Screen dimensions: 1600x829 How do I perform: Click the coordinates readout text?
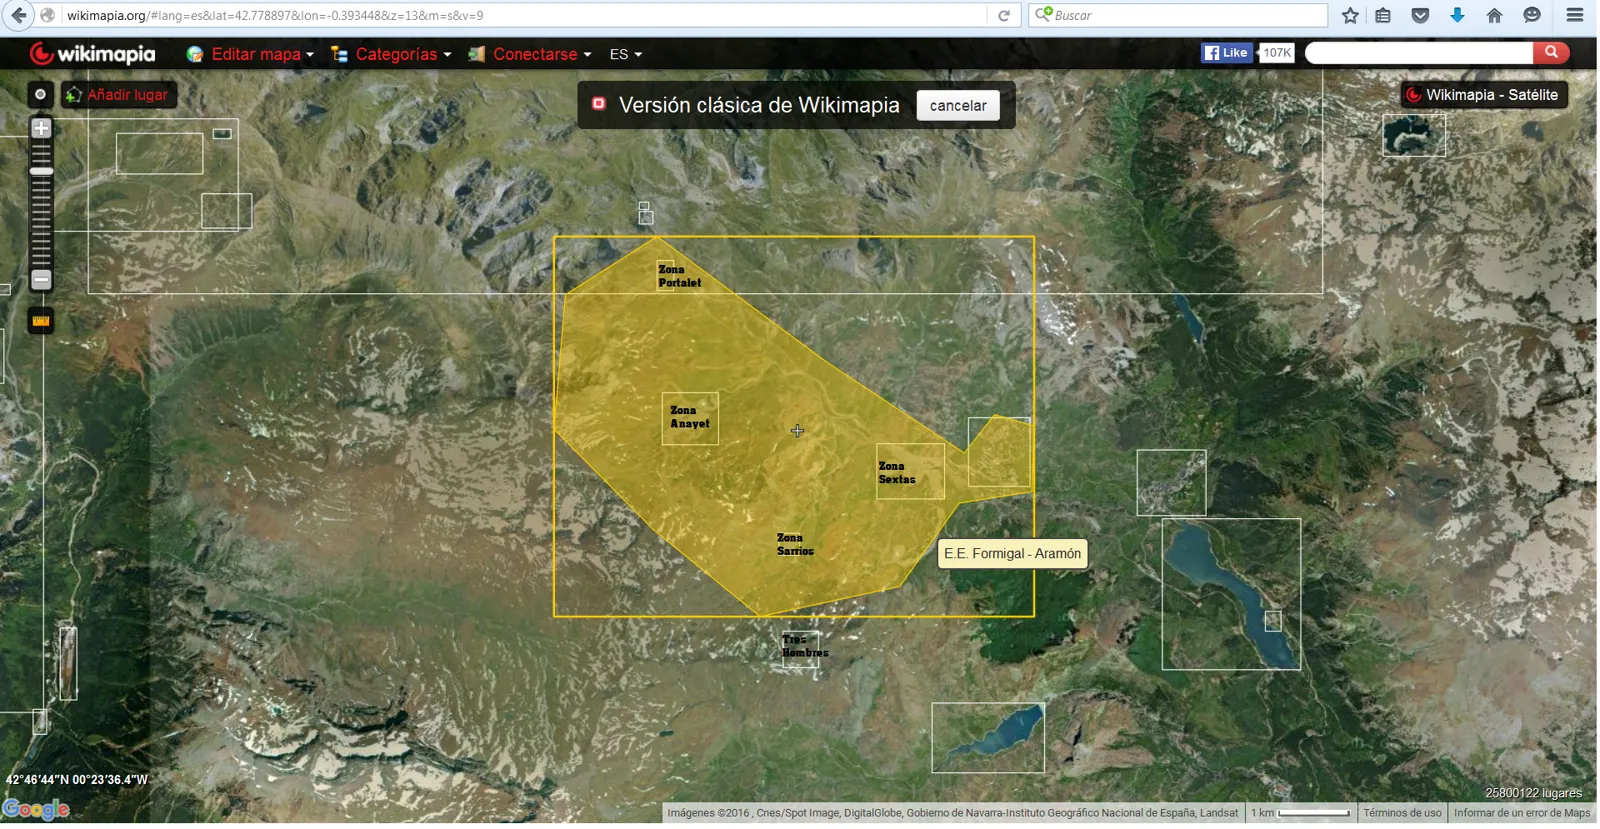pyautogui.click(x=77, y=780)
